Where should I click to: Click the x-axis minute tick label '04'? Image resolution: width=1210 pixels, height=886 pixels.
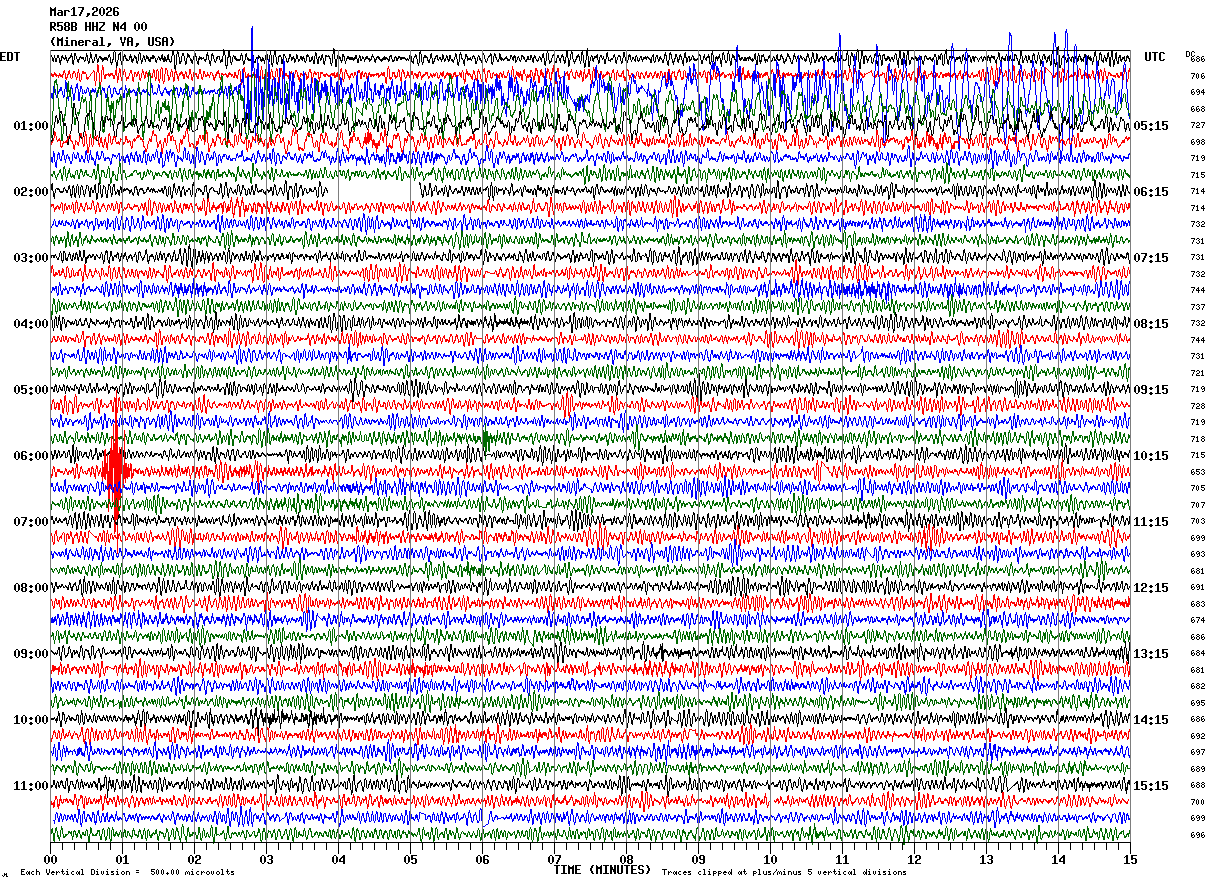[x=338, y=859]
